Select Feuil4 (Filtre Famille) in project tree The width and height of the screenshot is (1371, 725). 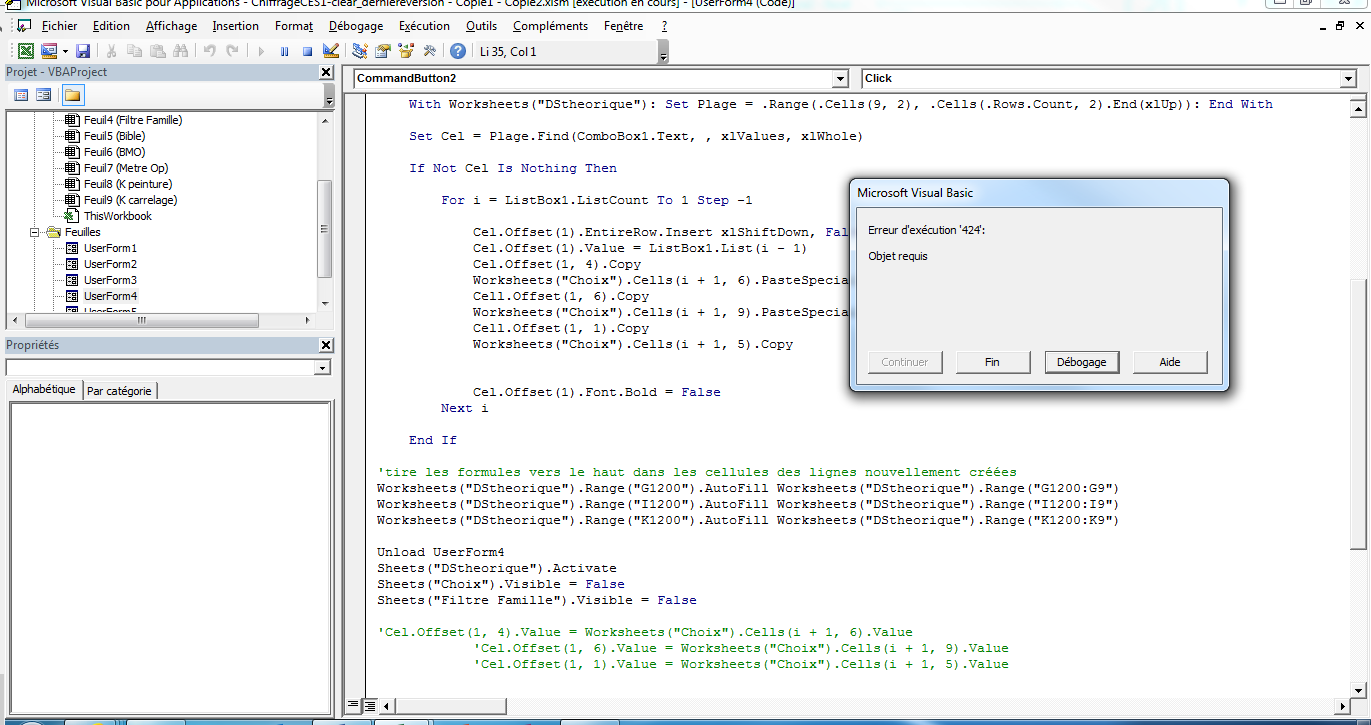132,120
